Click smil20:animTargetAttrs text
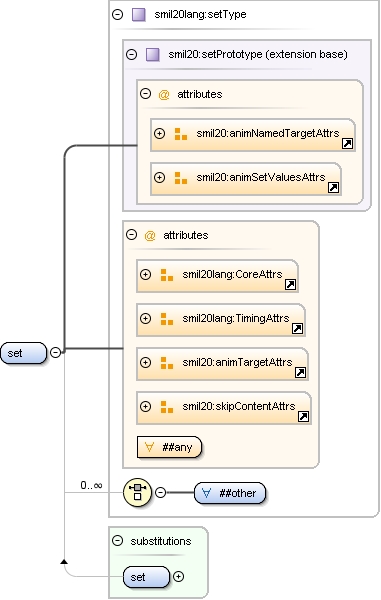The height and width of the screenshot is (600, 381). (237, 362)
